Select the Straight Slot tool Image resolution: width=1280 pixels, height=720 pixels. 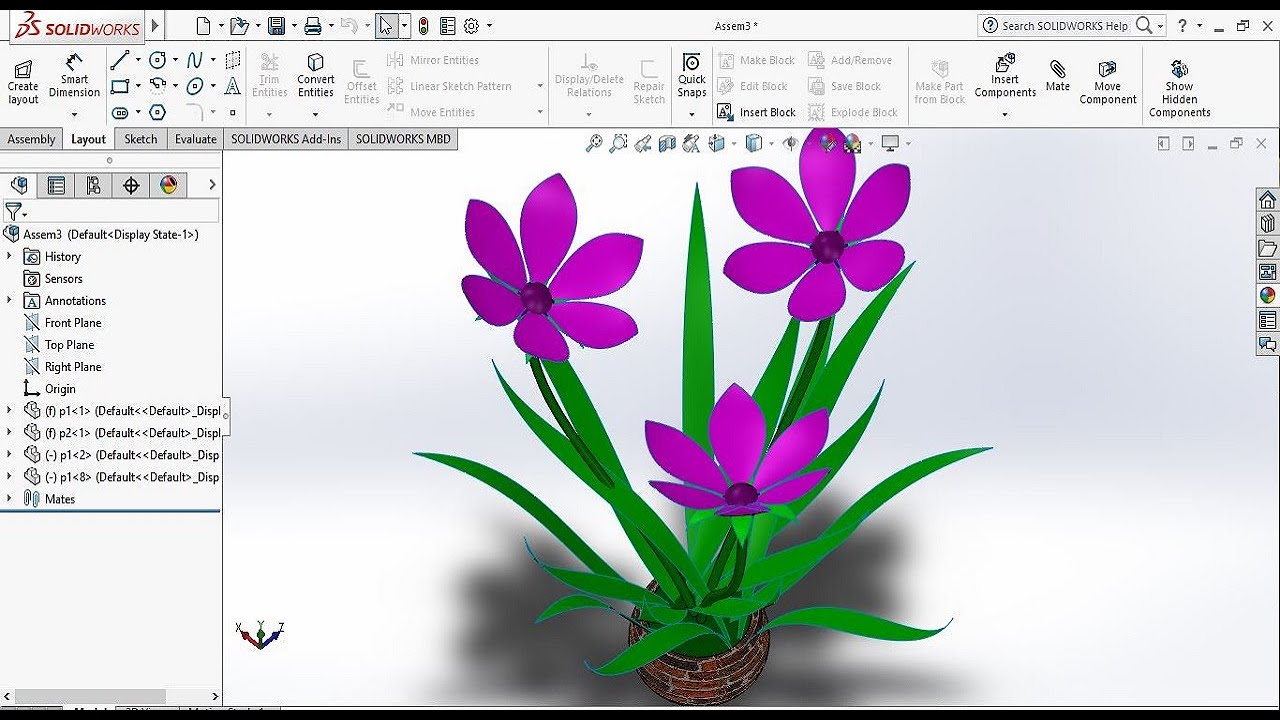tap(120, 112)
